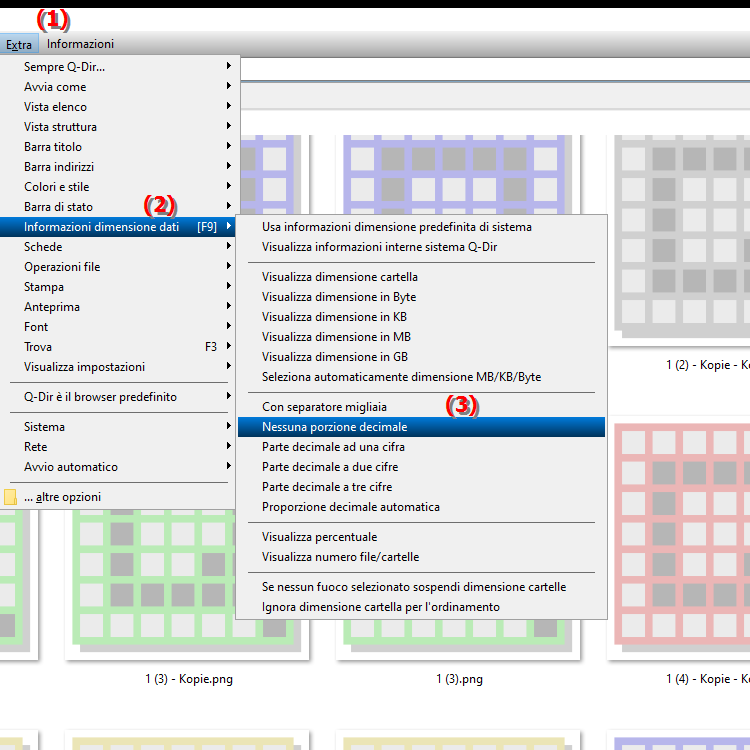
Task: Select Proporzione decimale automatica
Action: [421, 507]
